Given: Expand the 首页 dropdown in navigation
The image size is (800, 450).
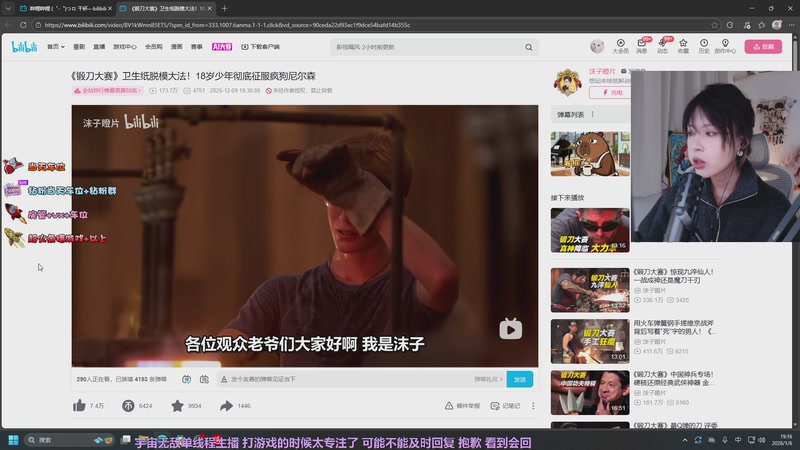Looking at the screenshot, I should click(56, 47).
